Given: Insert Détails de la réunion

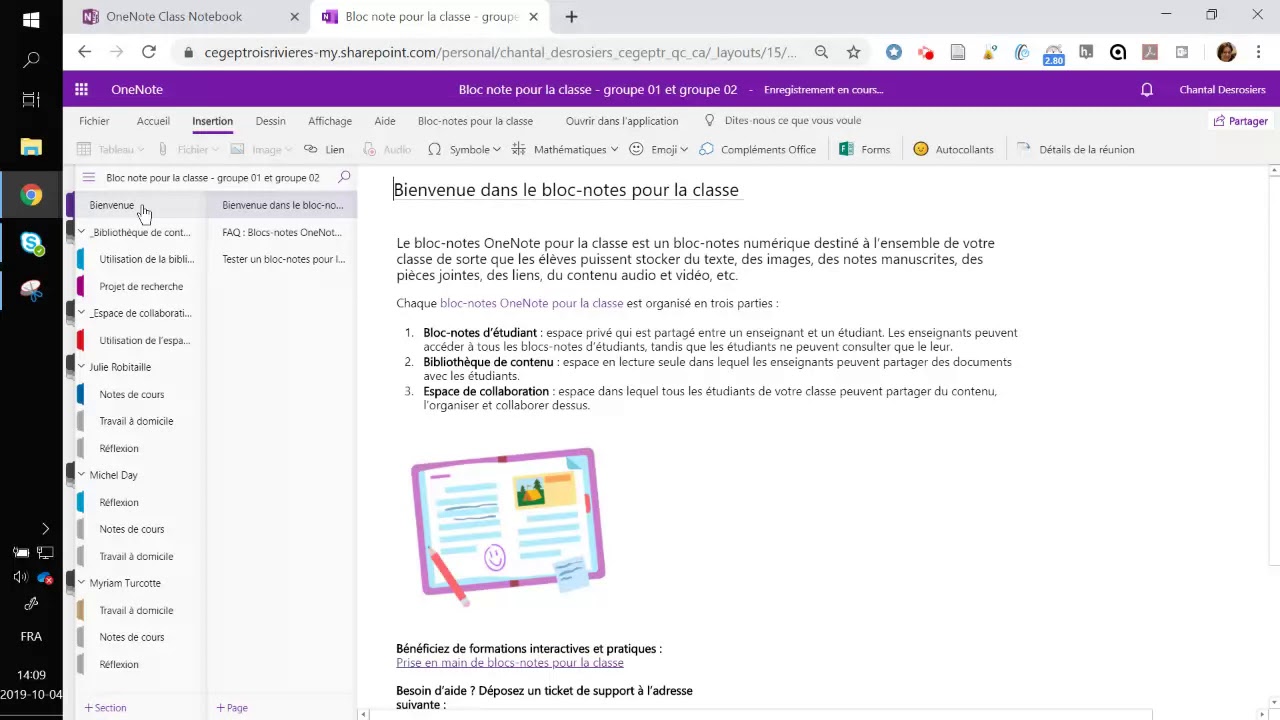Looking at the screenshot, I should (1075, 149).
